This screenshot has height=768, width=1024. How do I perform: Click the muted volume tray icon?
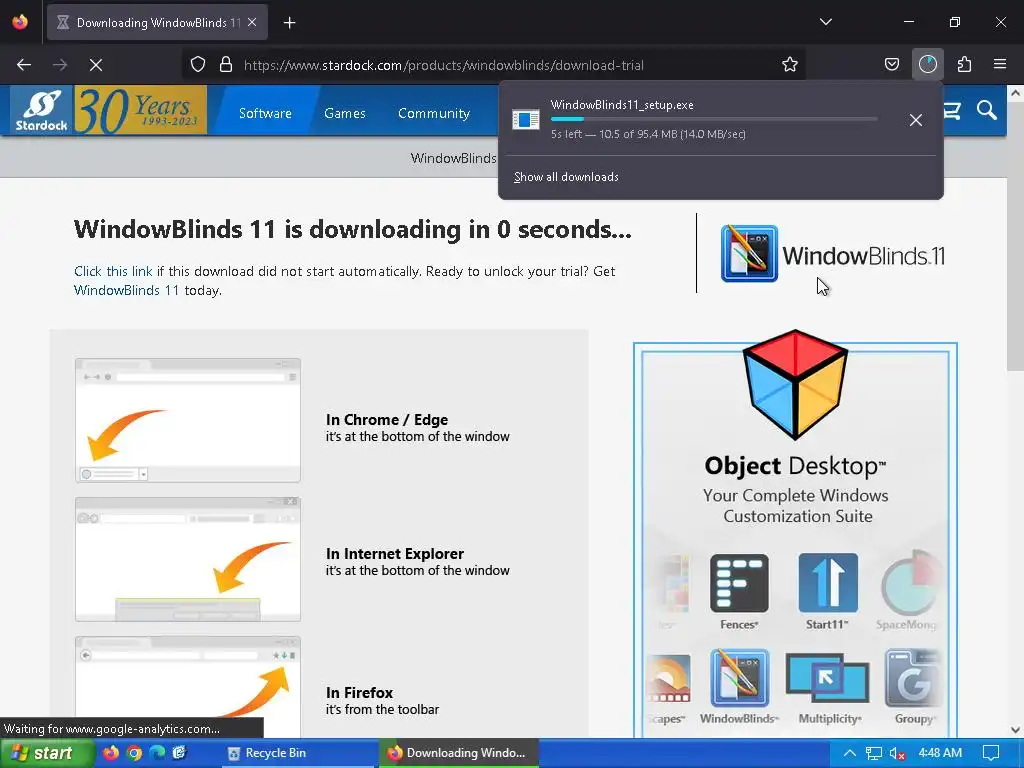click(897, 754)
